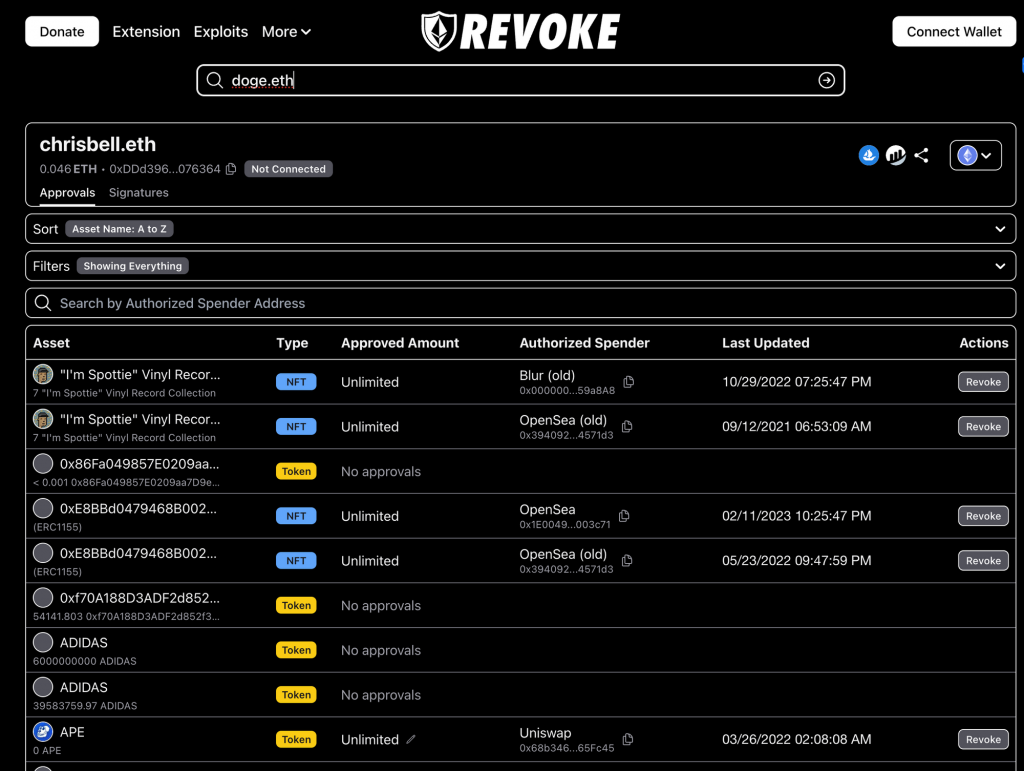Click the Revoke shield logo

[x=438, y=31]
